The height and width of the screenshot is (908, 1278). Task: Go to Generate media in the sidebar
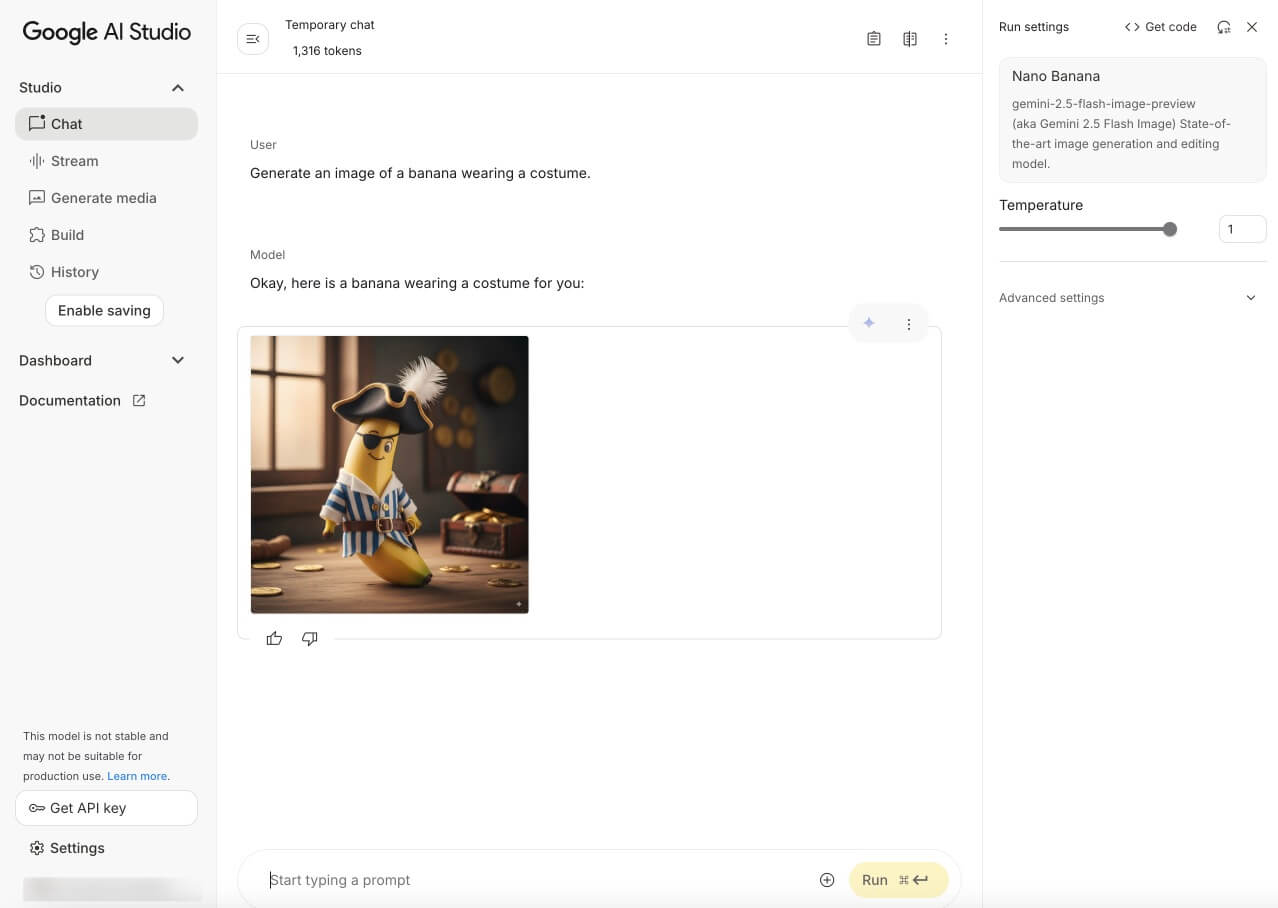(x=103, y=198)
